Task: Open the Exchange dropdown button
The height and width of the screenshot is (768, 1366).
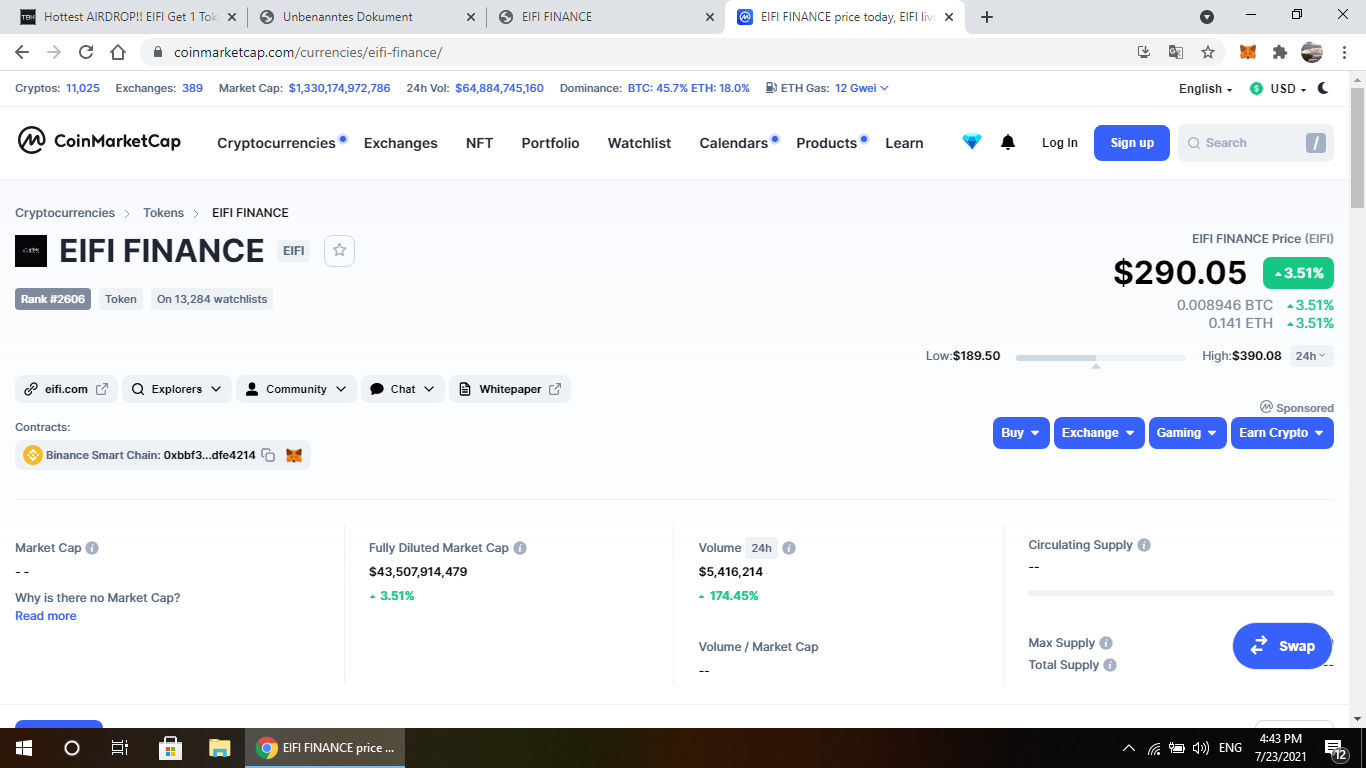Action: click(1099, 433)
